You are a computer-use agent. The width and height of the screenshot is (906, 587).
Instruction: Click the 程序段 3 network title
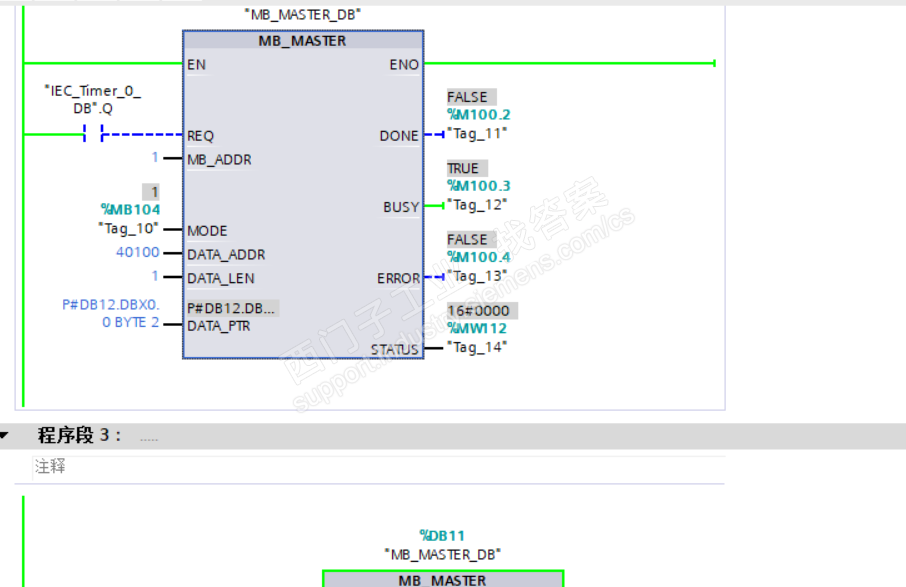pos(80,435)
